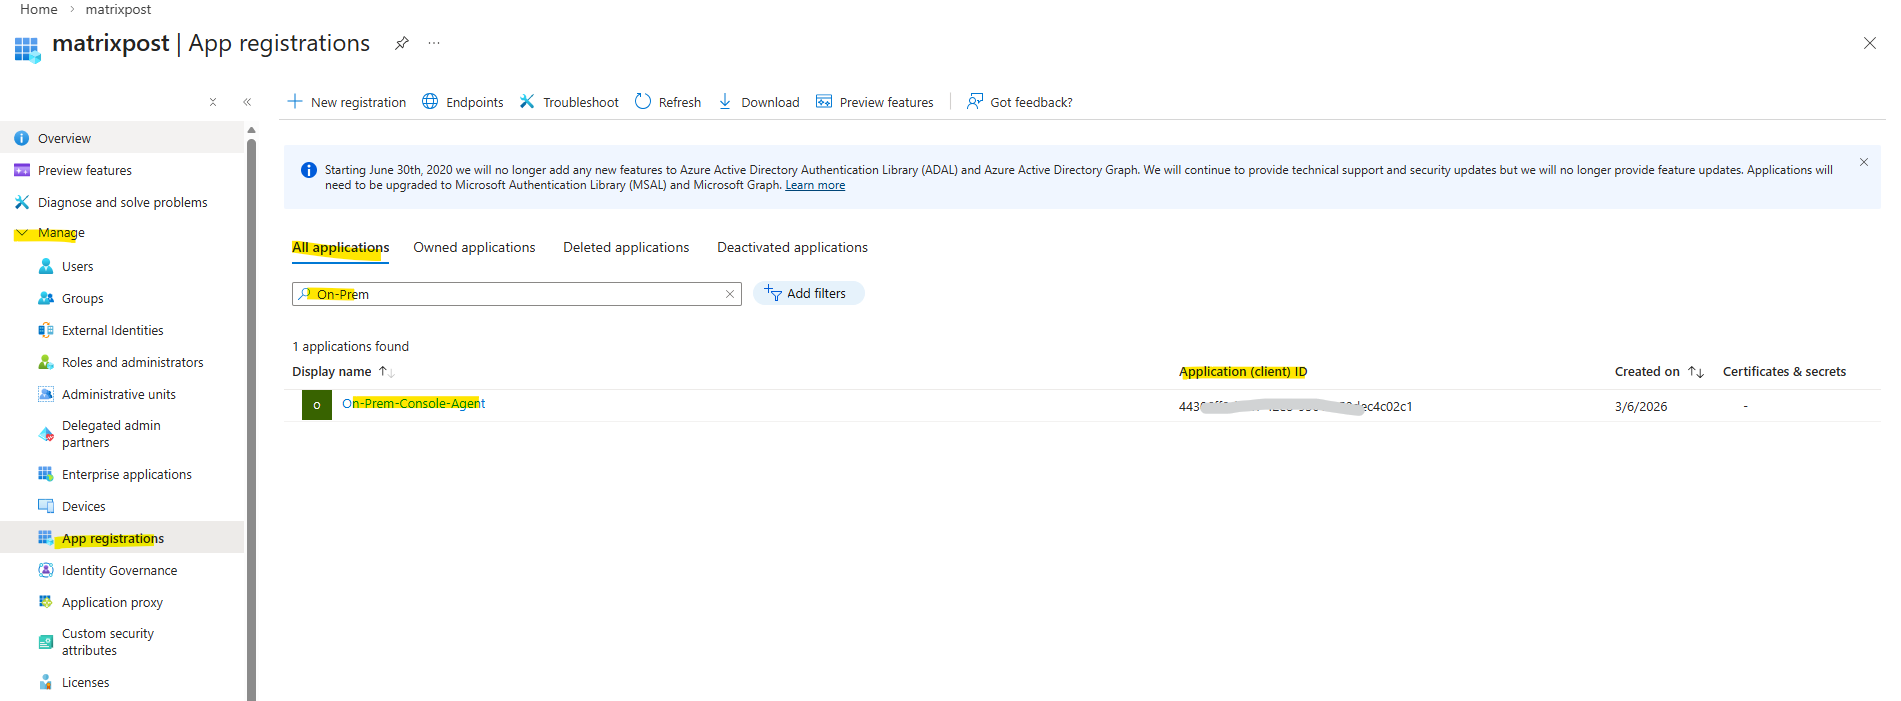Image resolution: width=1901 pixels, height=701 pixels.
Task: Open Overview in the sidebar
Action: pos(122,138)
